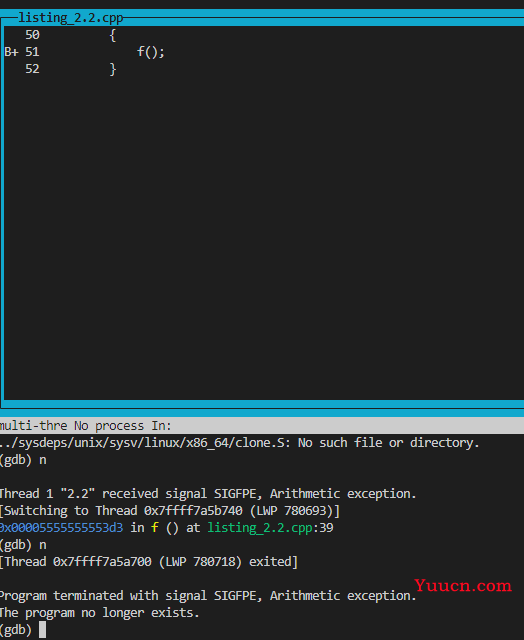Click the closing brace on line 52
524x640 pixels.
pos(113,69)
